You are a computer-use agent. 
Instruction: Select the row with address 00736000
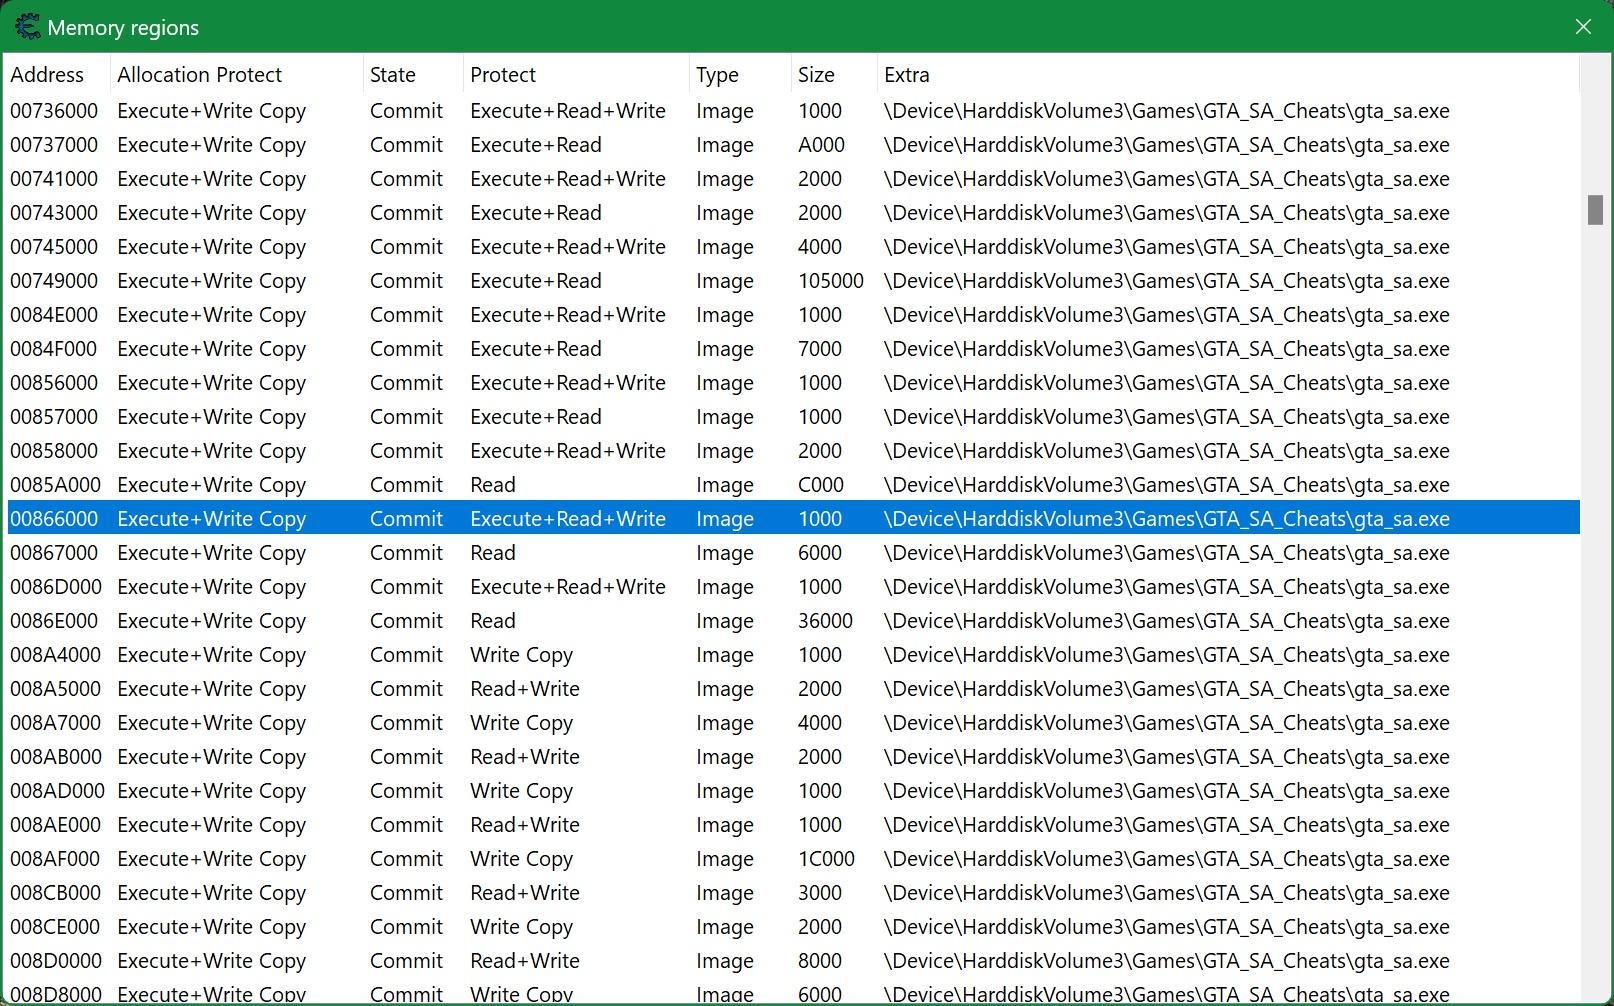[x=794, y=111]
